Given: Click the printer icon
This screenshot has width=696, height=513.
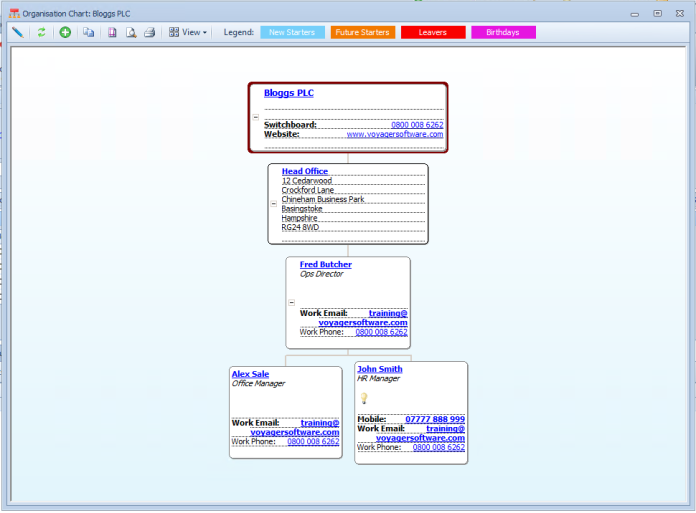Looking at the screenshot, I should (x=149, y=32).
